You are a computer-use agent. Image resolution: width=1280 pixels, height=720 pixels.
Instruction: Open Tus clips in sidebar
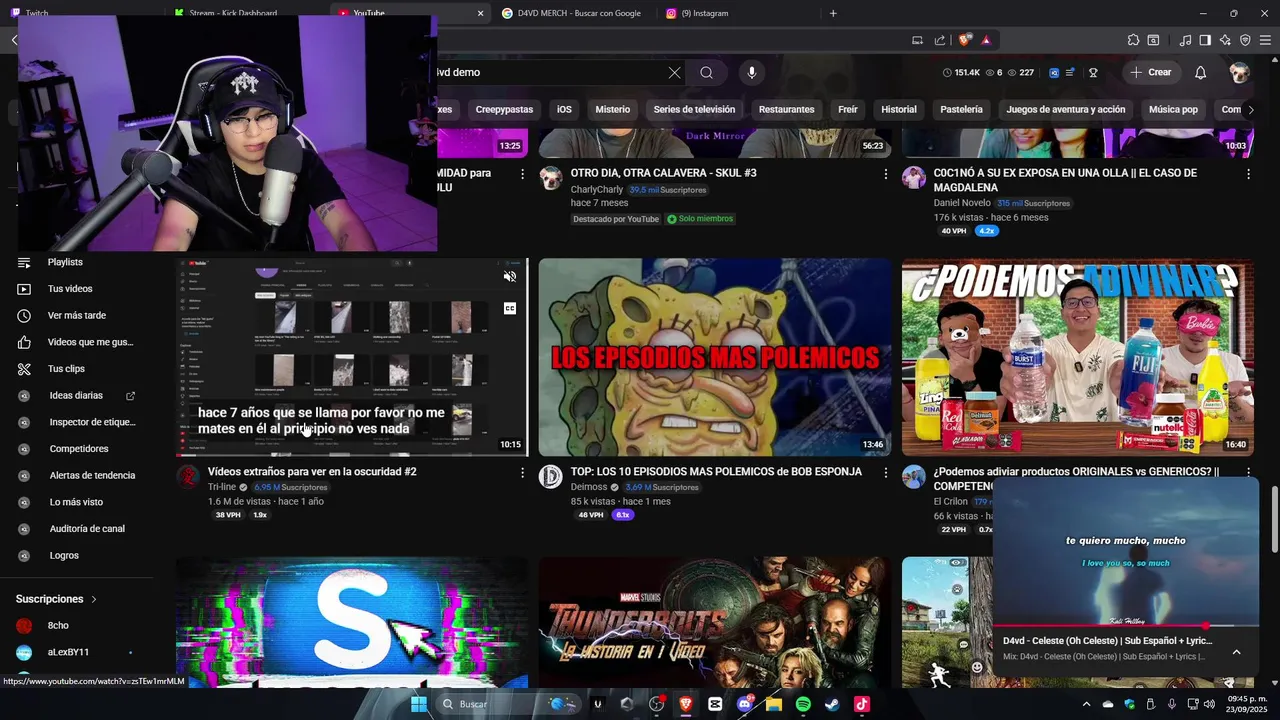80,369
